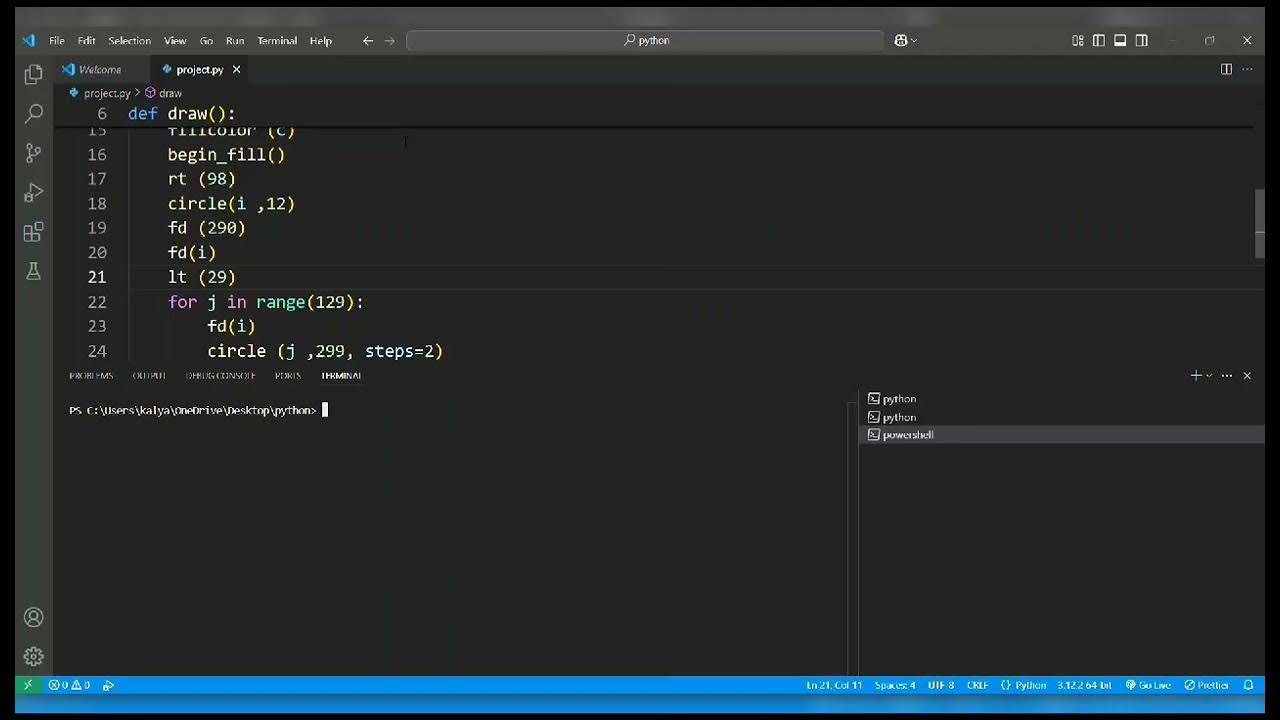Screen dimensions: 1280x720
Task: Click Go Live in the status bar
Action: pos(1148,685)
